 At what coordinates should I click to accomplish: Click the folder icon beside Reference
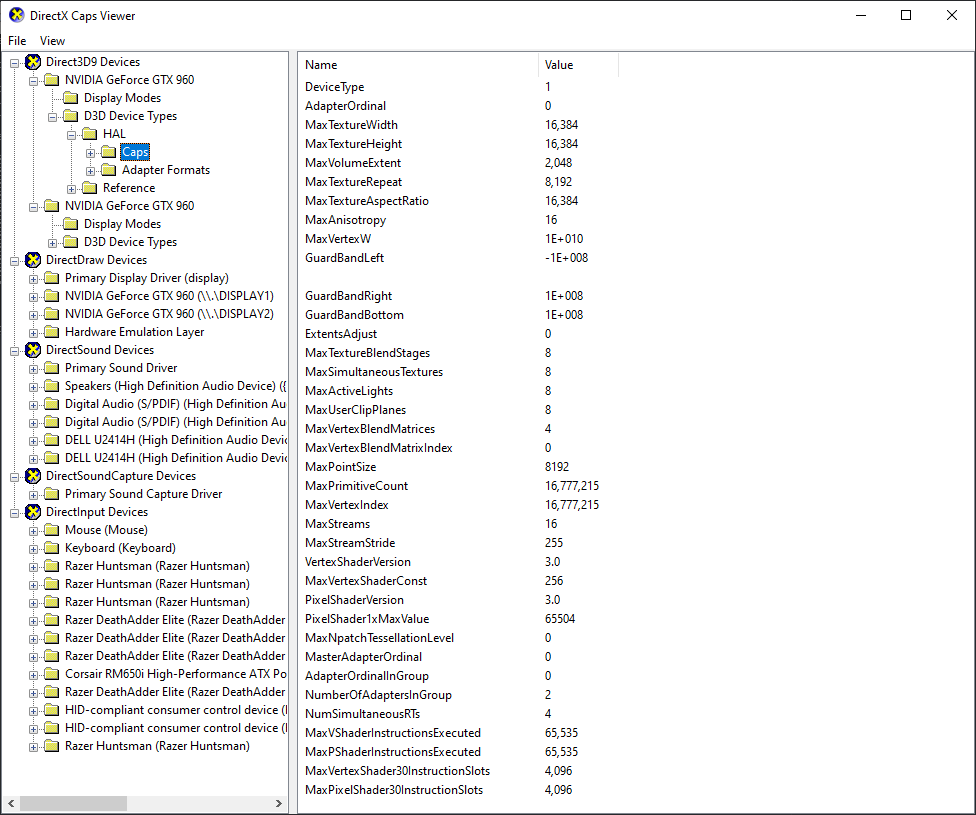click(x=90, y=188)
